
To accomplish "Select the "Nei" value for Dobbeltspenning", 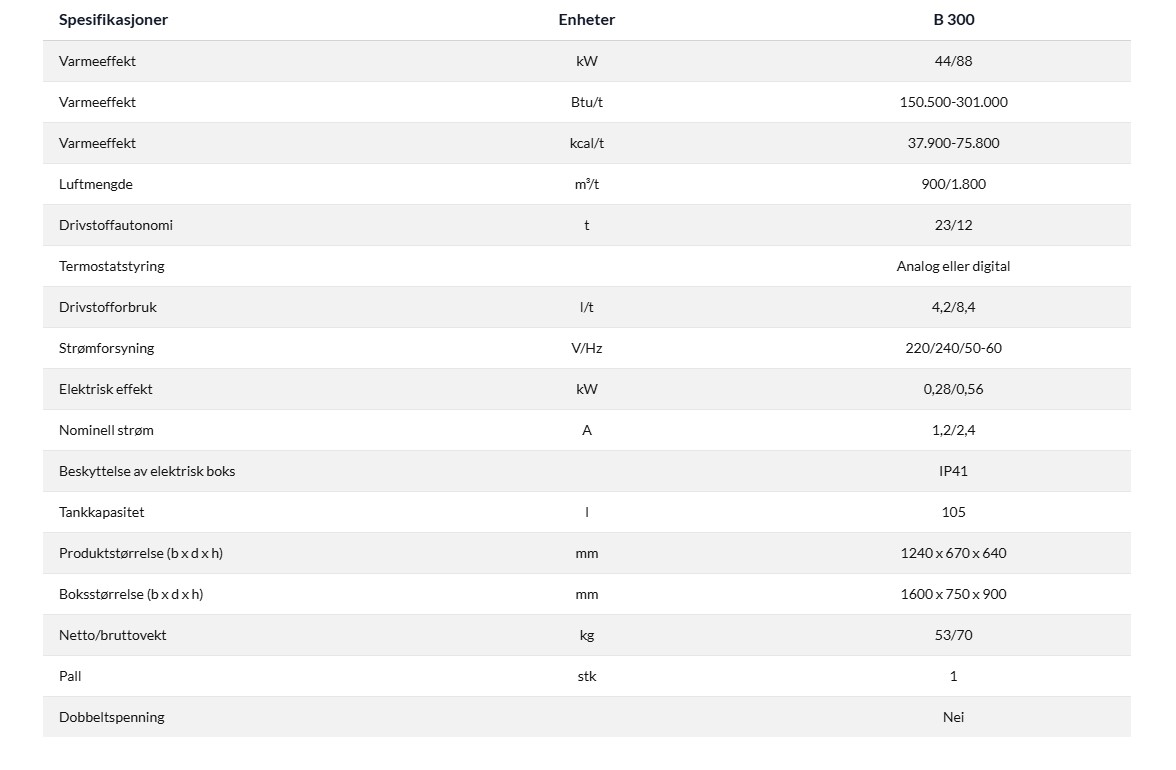I will (953, 717).
